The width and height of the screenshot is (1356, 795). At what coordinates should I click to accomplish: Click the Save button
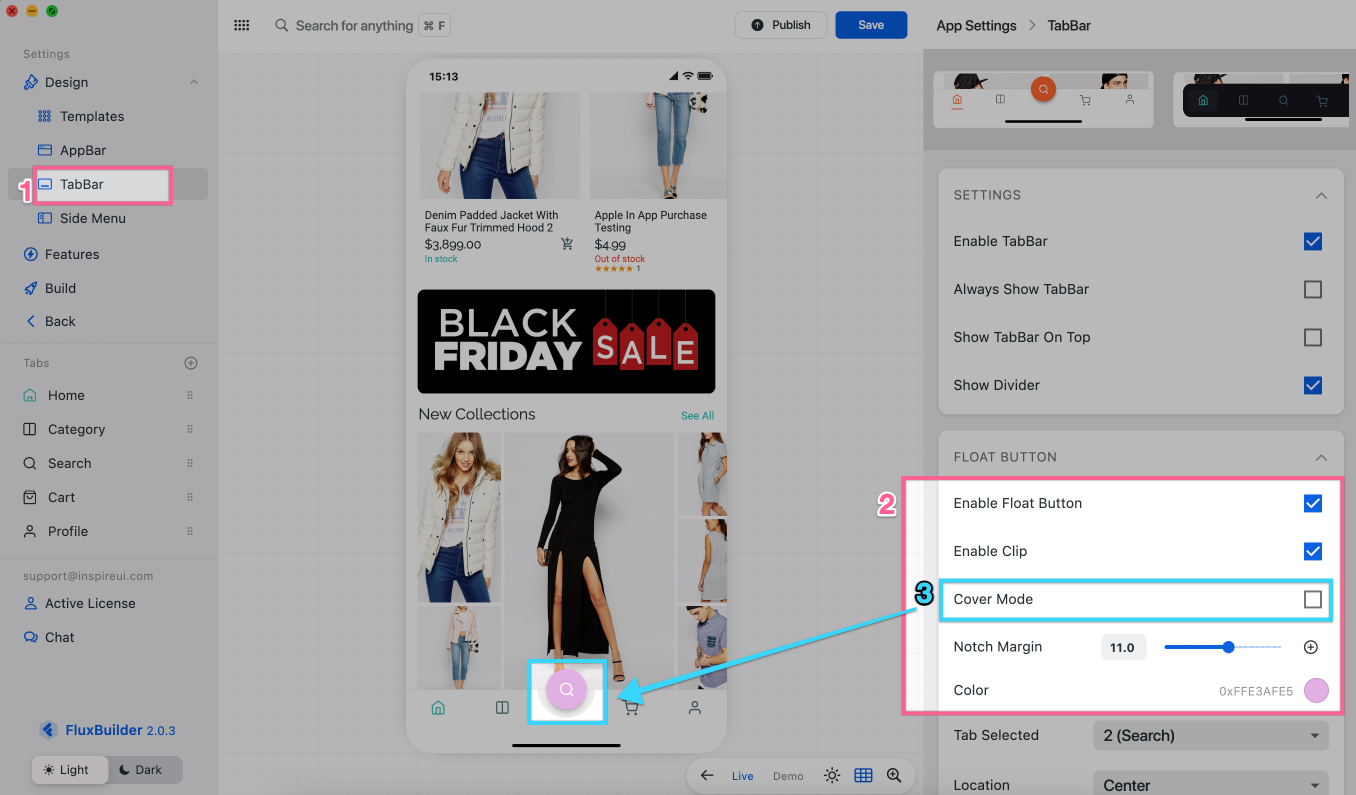pyautogui.click(x=871, y=25)
